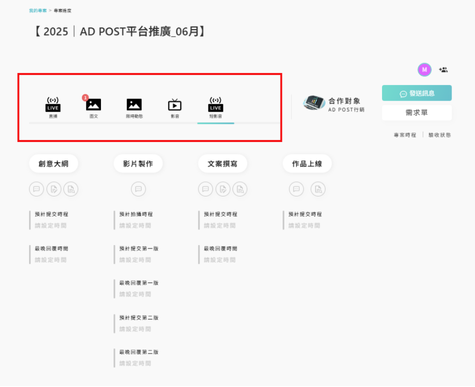Open the 需求單 button
This screenshot has width=475, height=387.
pyautogui.click(x=417, y=113)
